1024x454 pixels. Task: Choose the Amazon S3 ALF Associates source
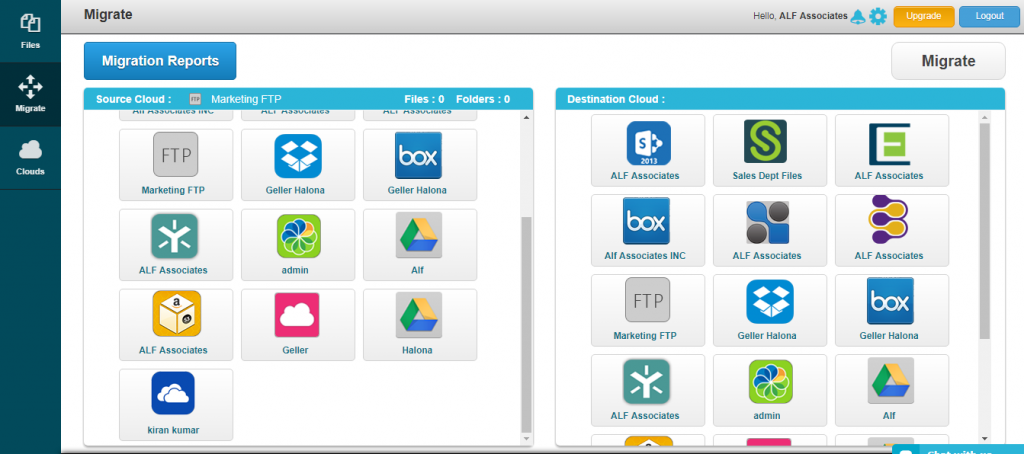(176, 325)
